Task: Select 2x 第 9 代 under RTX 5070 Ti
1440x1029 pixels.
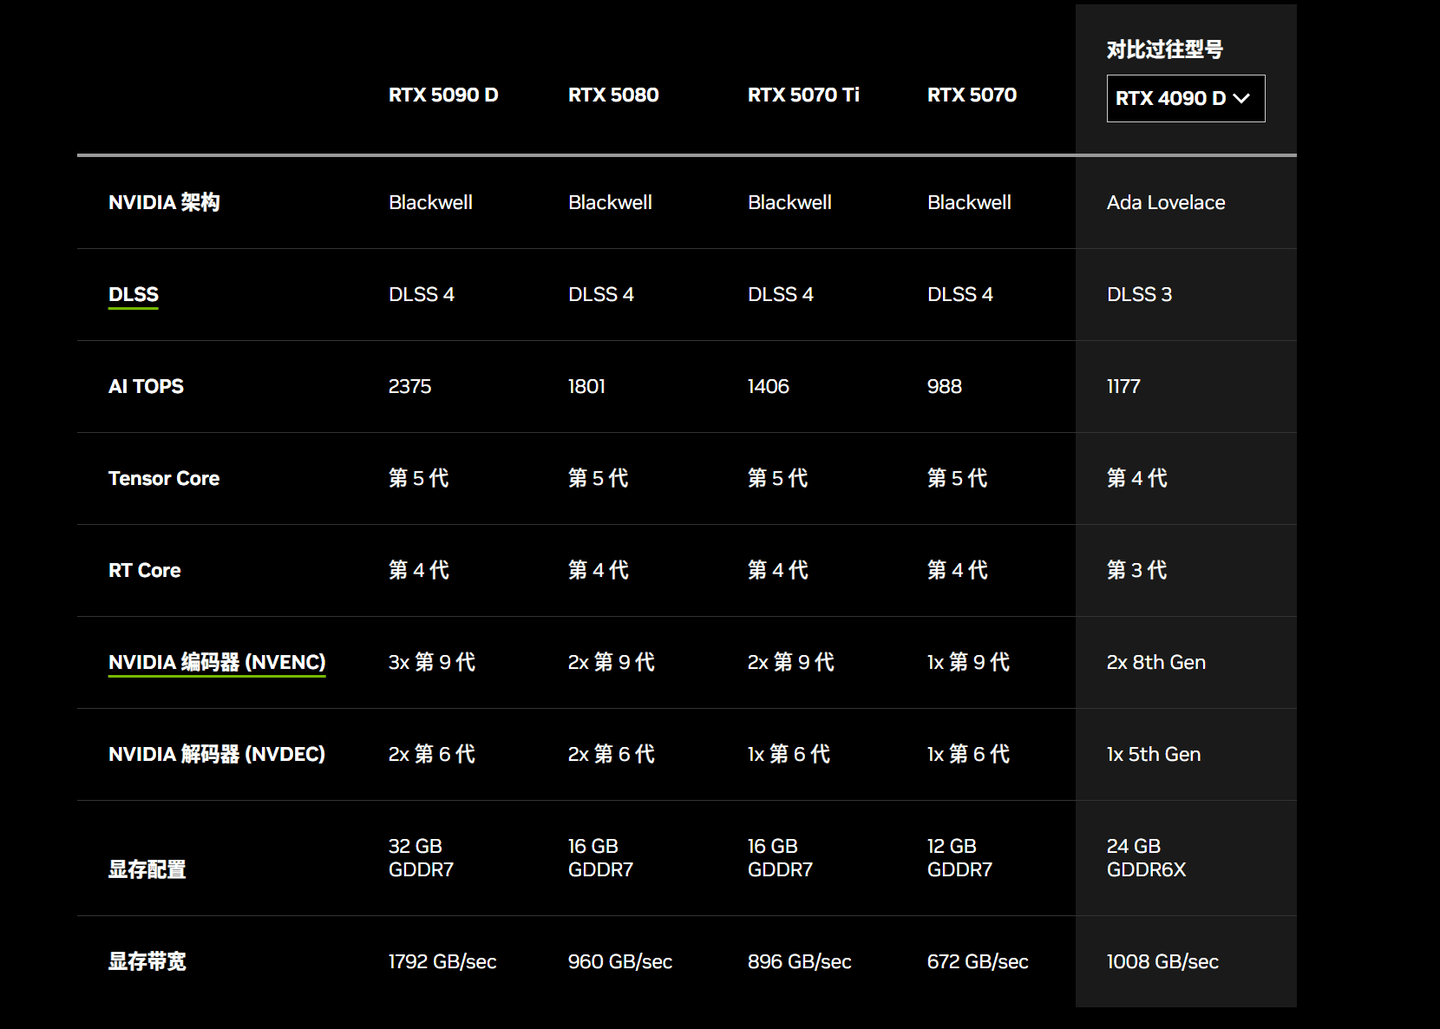Action: 791,662
